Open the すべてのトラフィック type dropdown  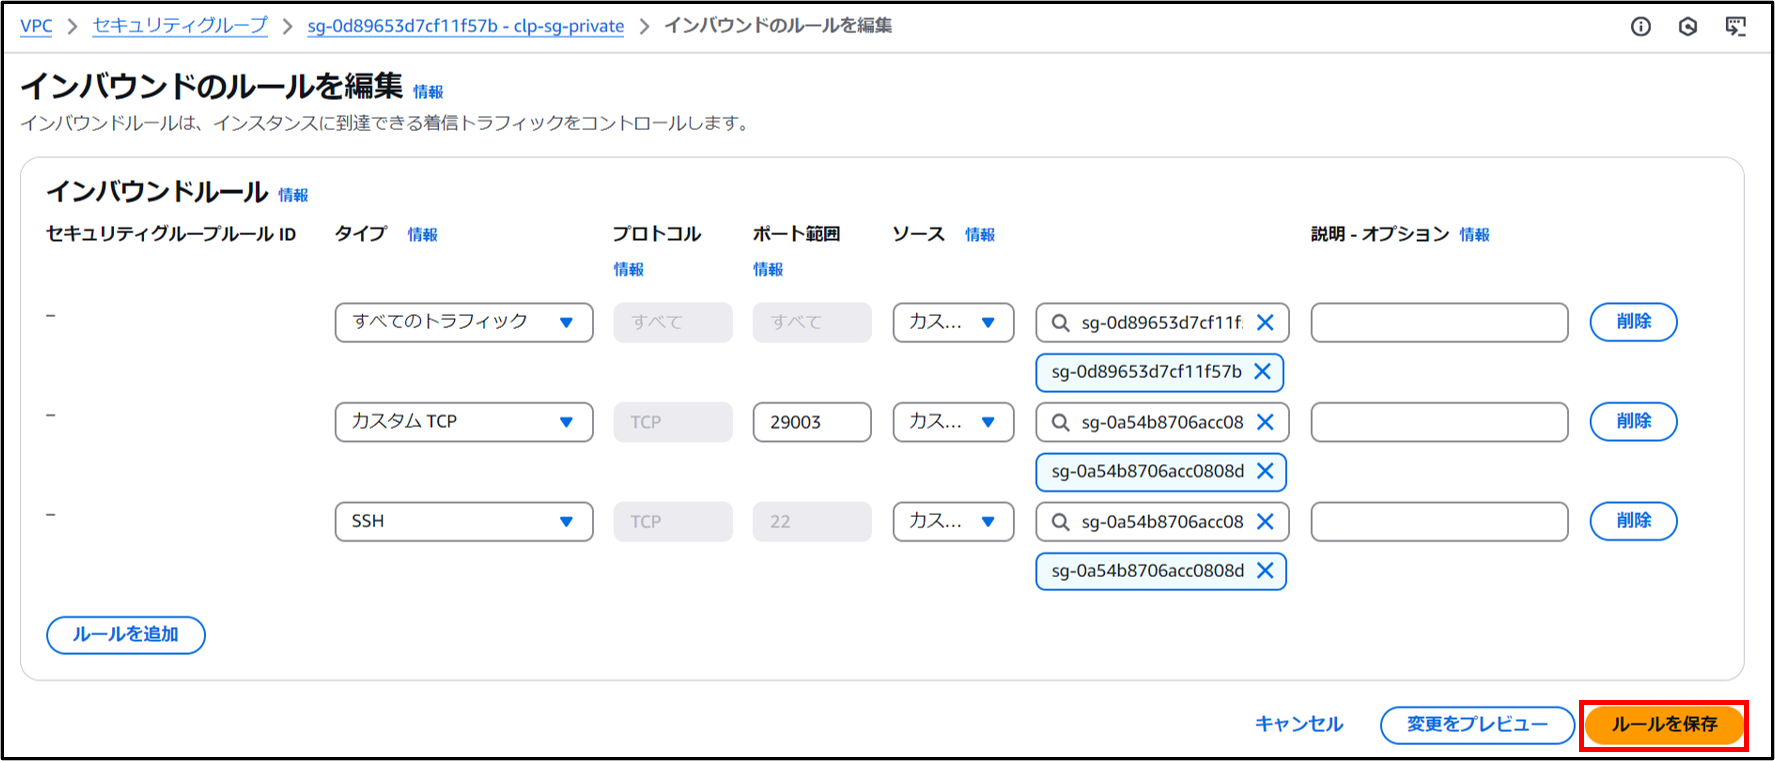tap(463, 322)
